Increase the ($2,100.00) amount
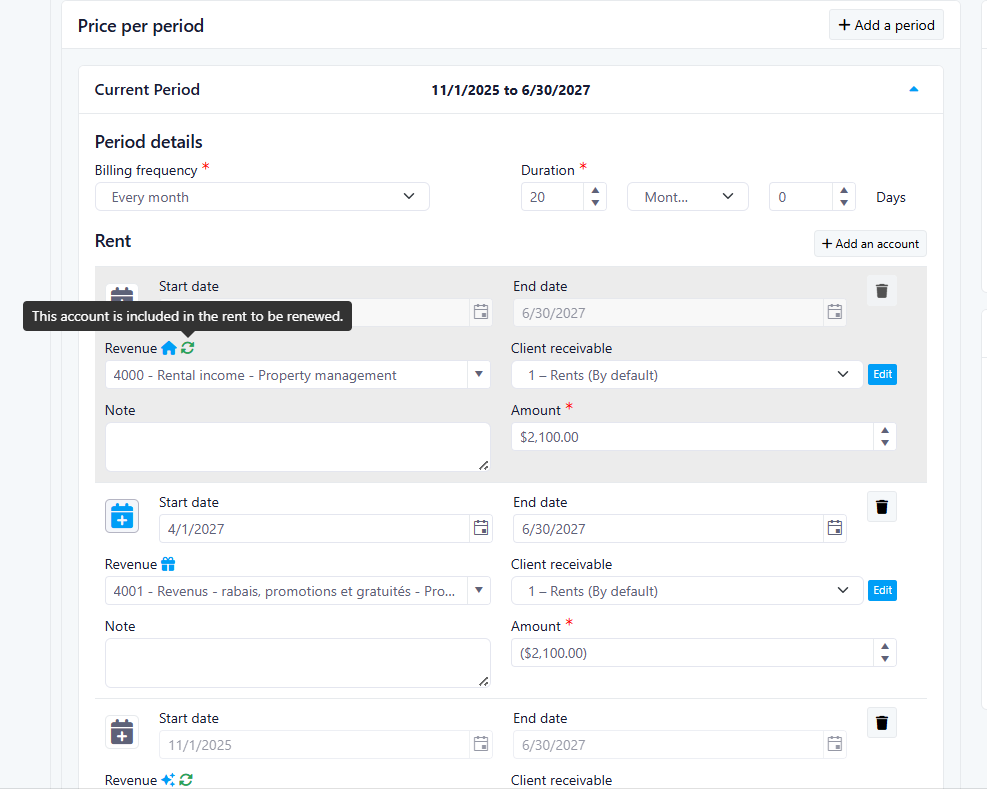Image resolution: width=987 pixels, height=792 pixels. coord(885,647)
